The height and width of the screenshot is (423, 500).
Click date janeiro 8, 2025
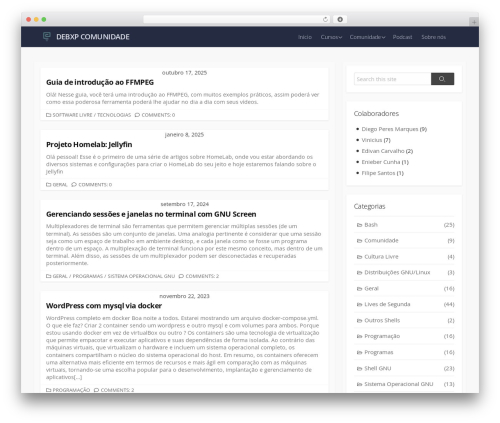point(184,135)
